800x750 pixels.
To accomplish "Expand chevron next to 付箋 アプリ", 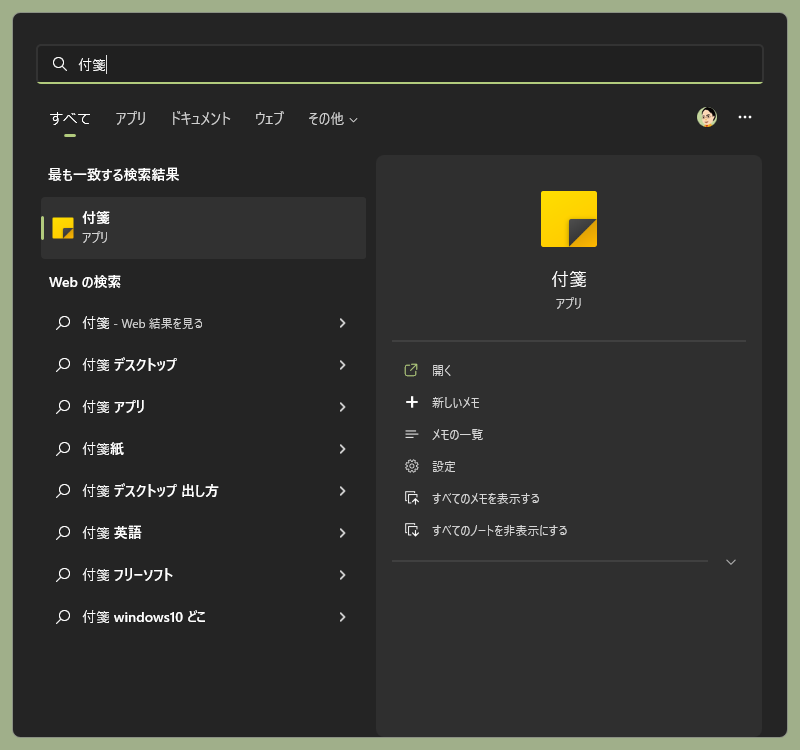I will pyautogui.click(x=343, y=407).
